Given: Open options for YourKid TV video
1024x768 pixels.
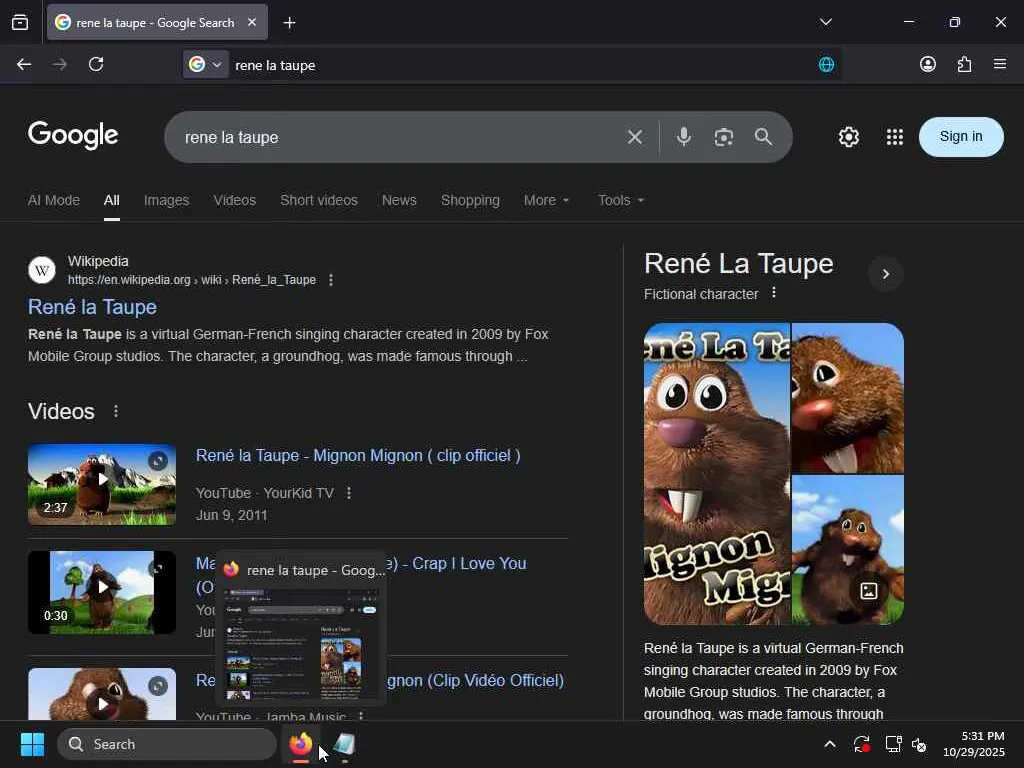Looking at the screenshot, I should pos(349,492).
